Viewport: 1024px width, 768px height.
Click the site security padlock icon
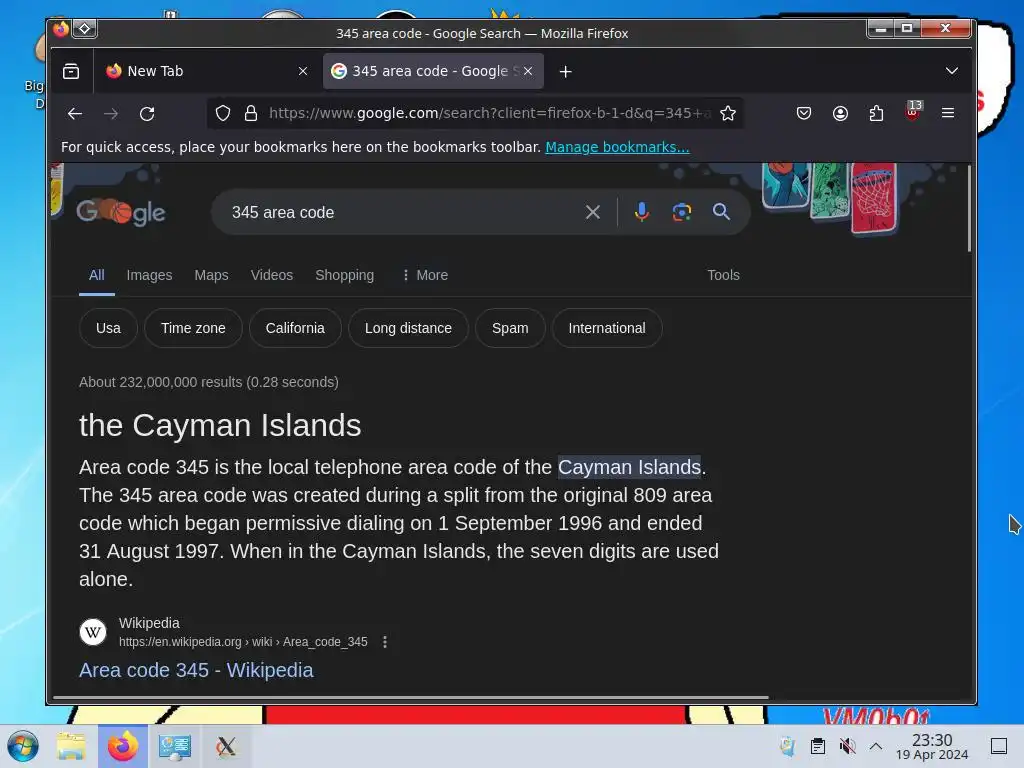251,114
